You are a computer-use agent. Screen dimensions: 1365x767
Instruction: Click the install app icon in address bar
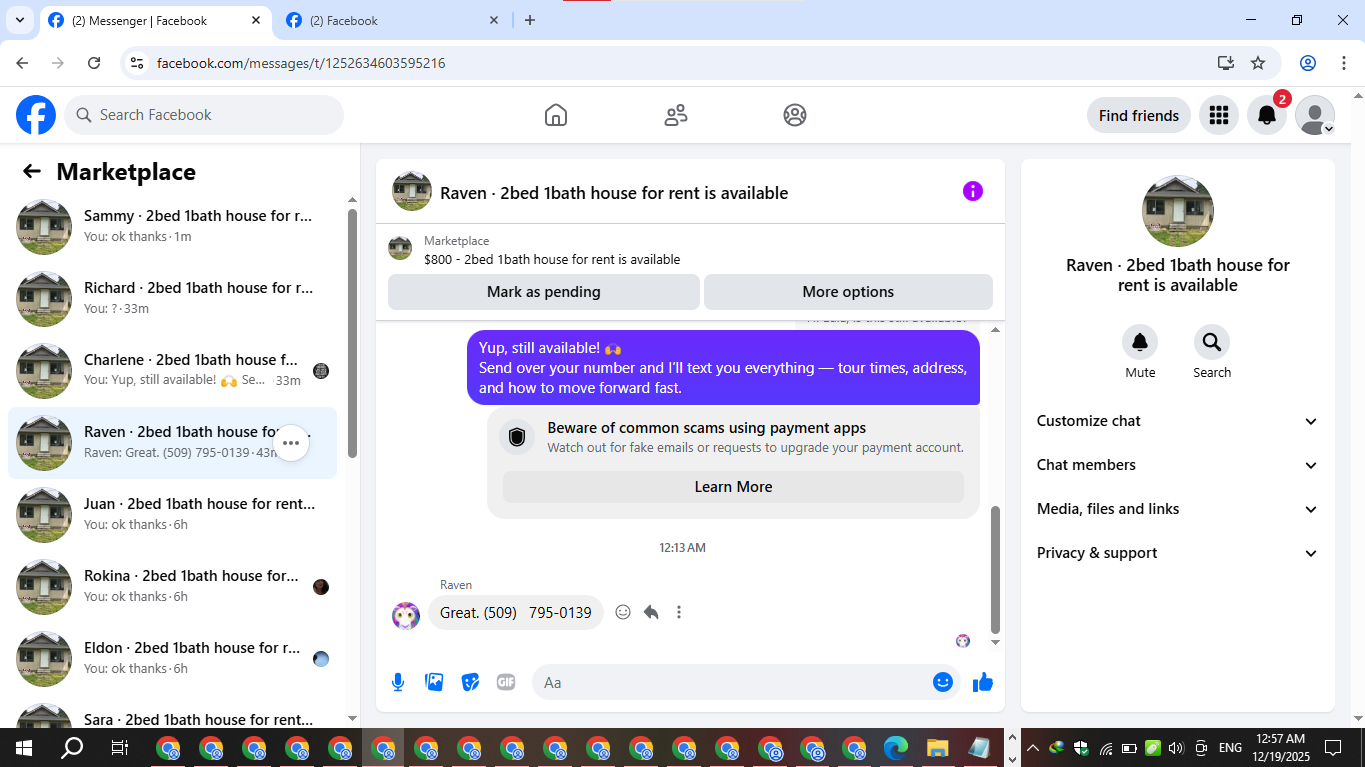click(1226, 63)
